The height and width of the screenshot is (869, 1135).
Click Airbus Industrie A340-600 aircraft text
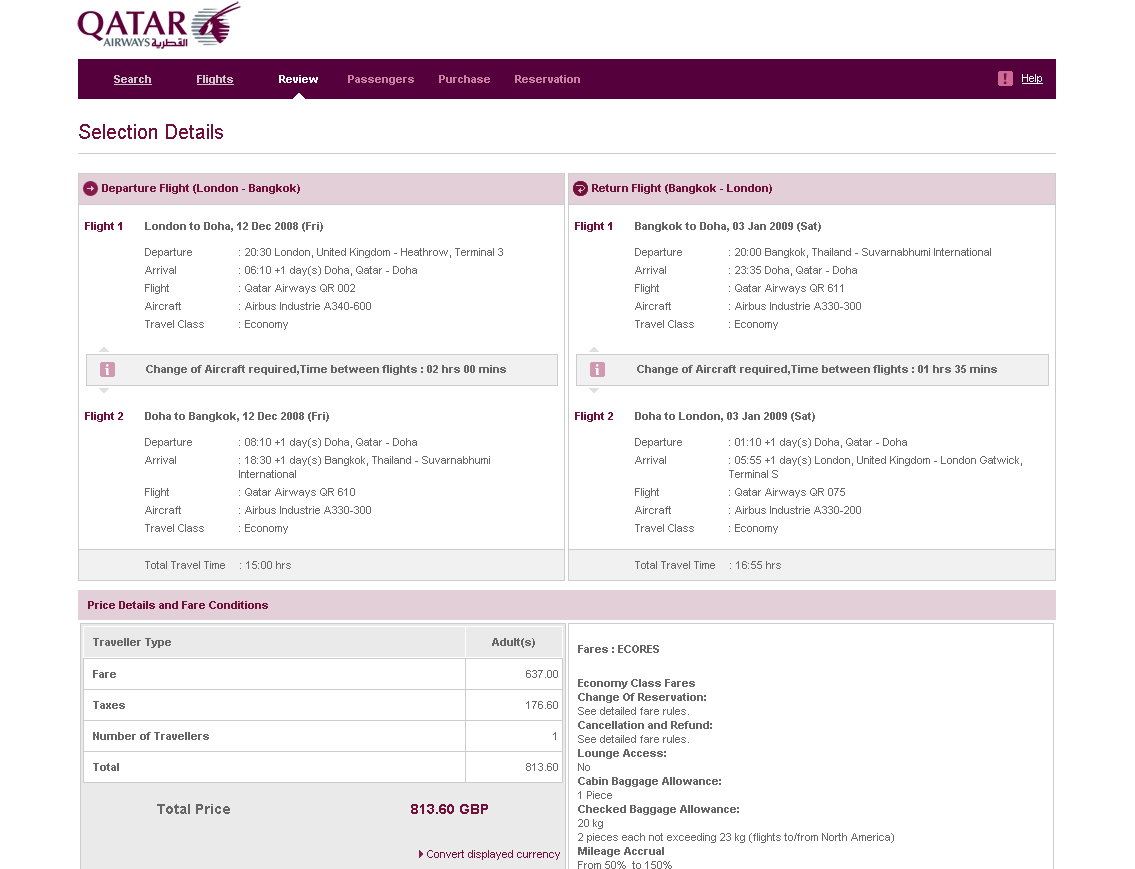click(308, 307)
